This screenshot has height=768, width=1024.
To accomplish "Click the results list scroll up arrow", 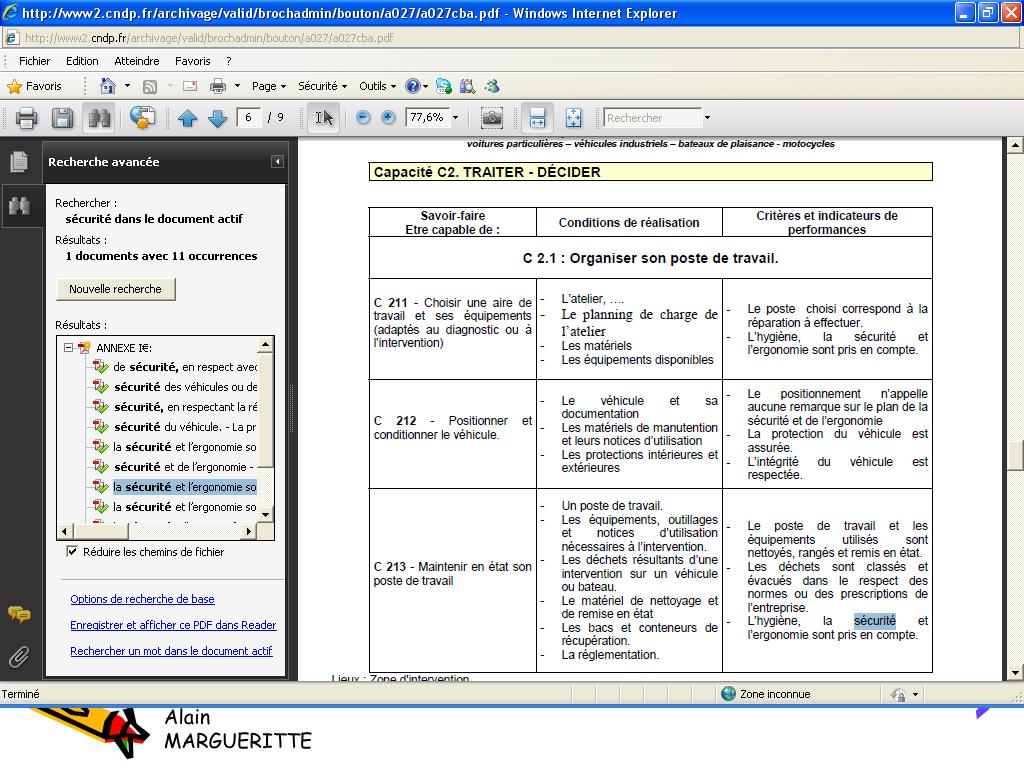I will pos(266,344).
